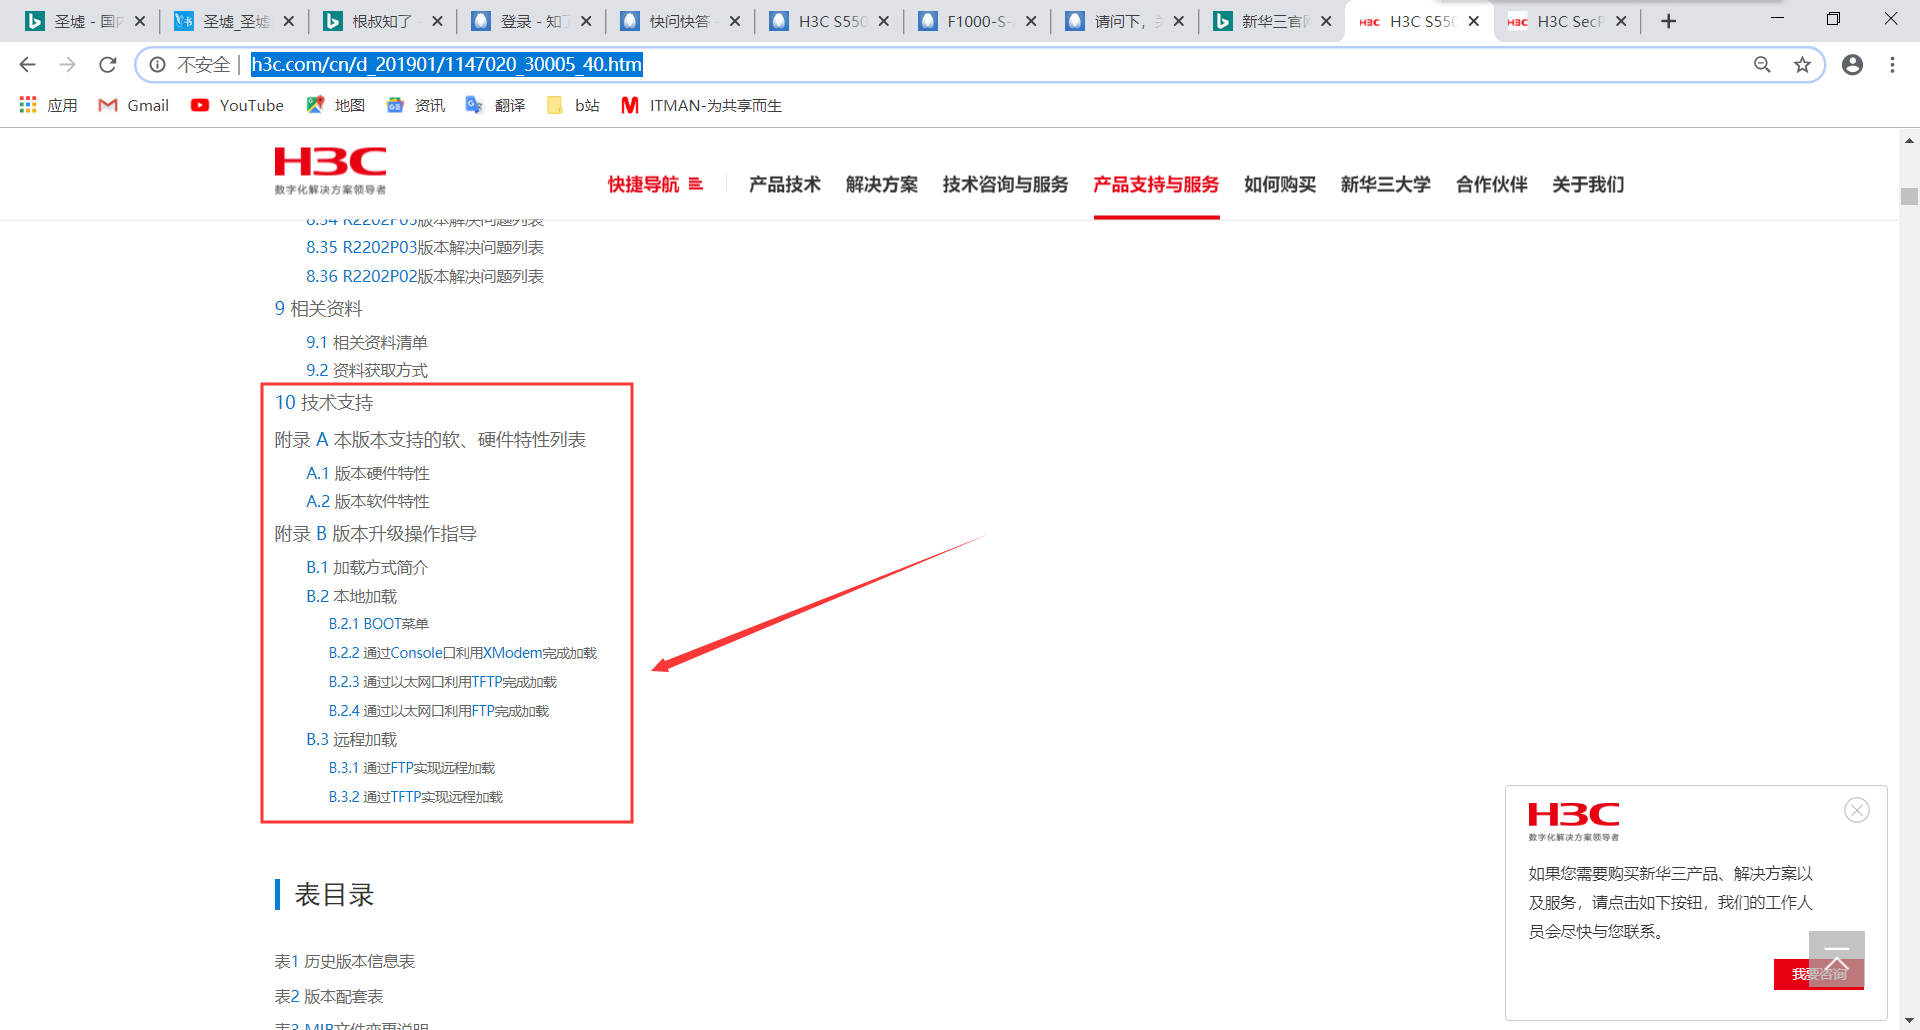Open 8.36 R2202P02版本解决问题列表 link

click(425, 276)
